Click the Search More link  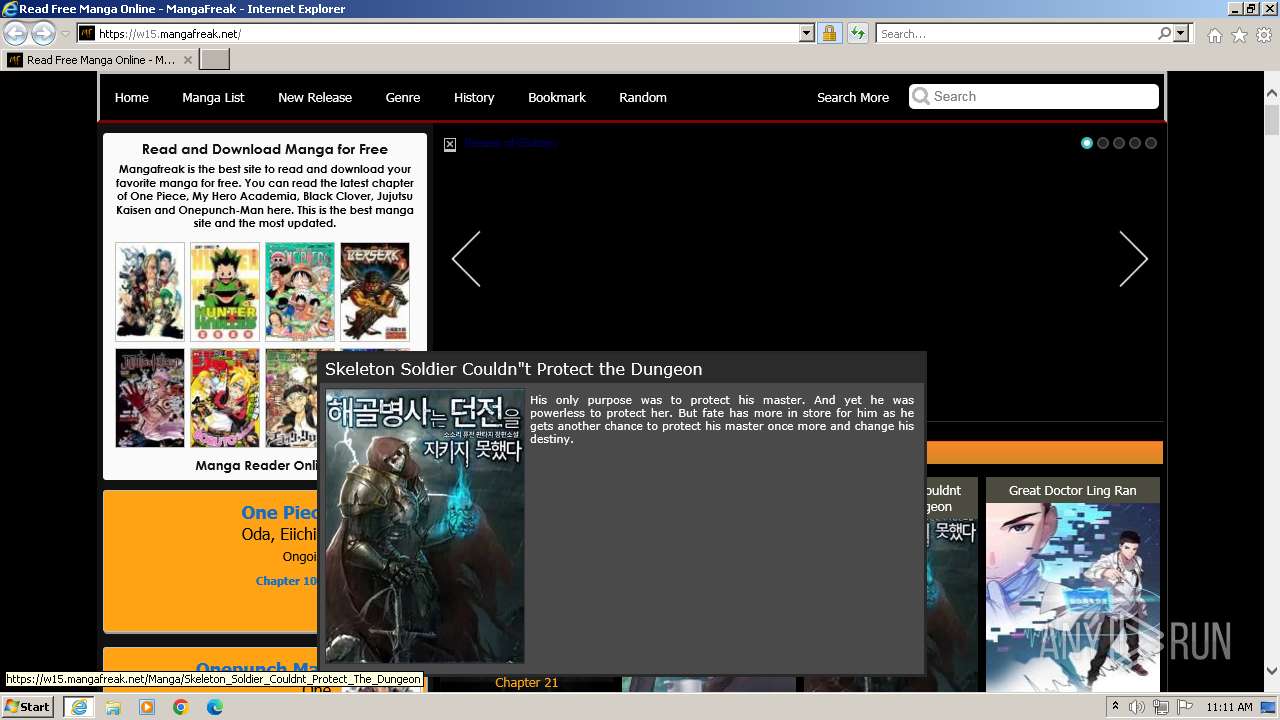853,97
